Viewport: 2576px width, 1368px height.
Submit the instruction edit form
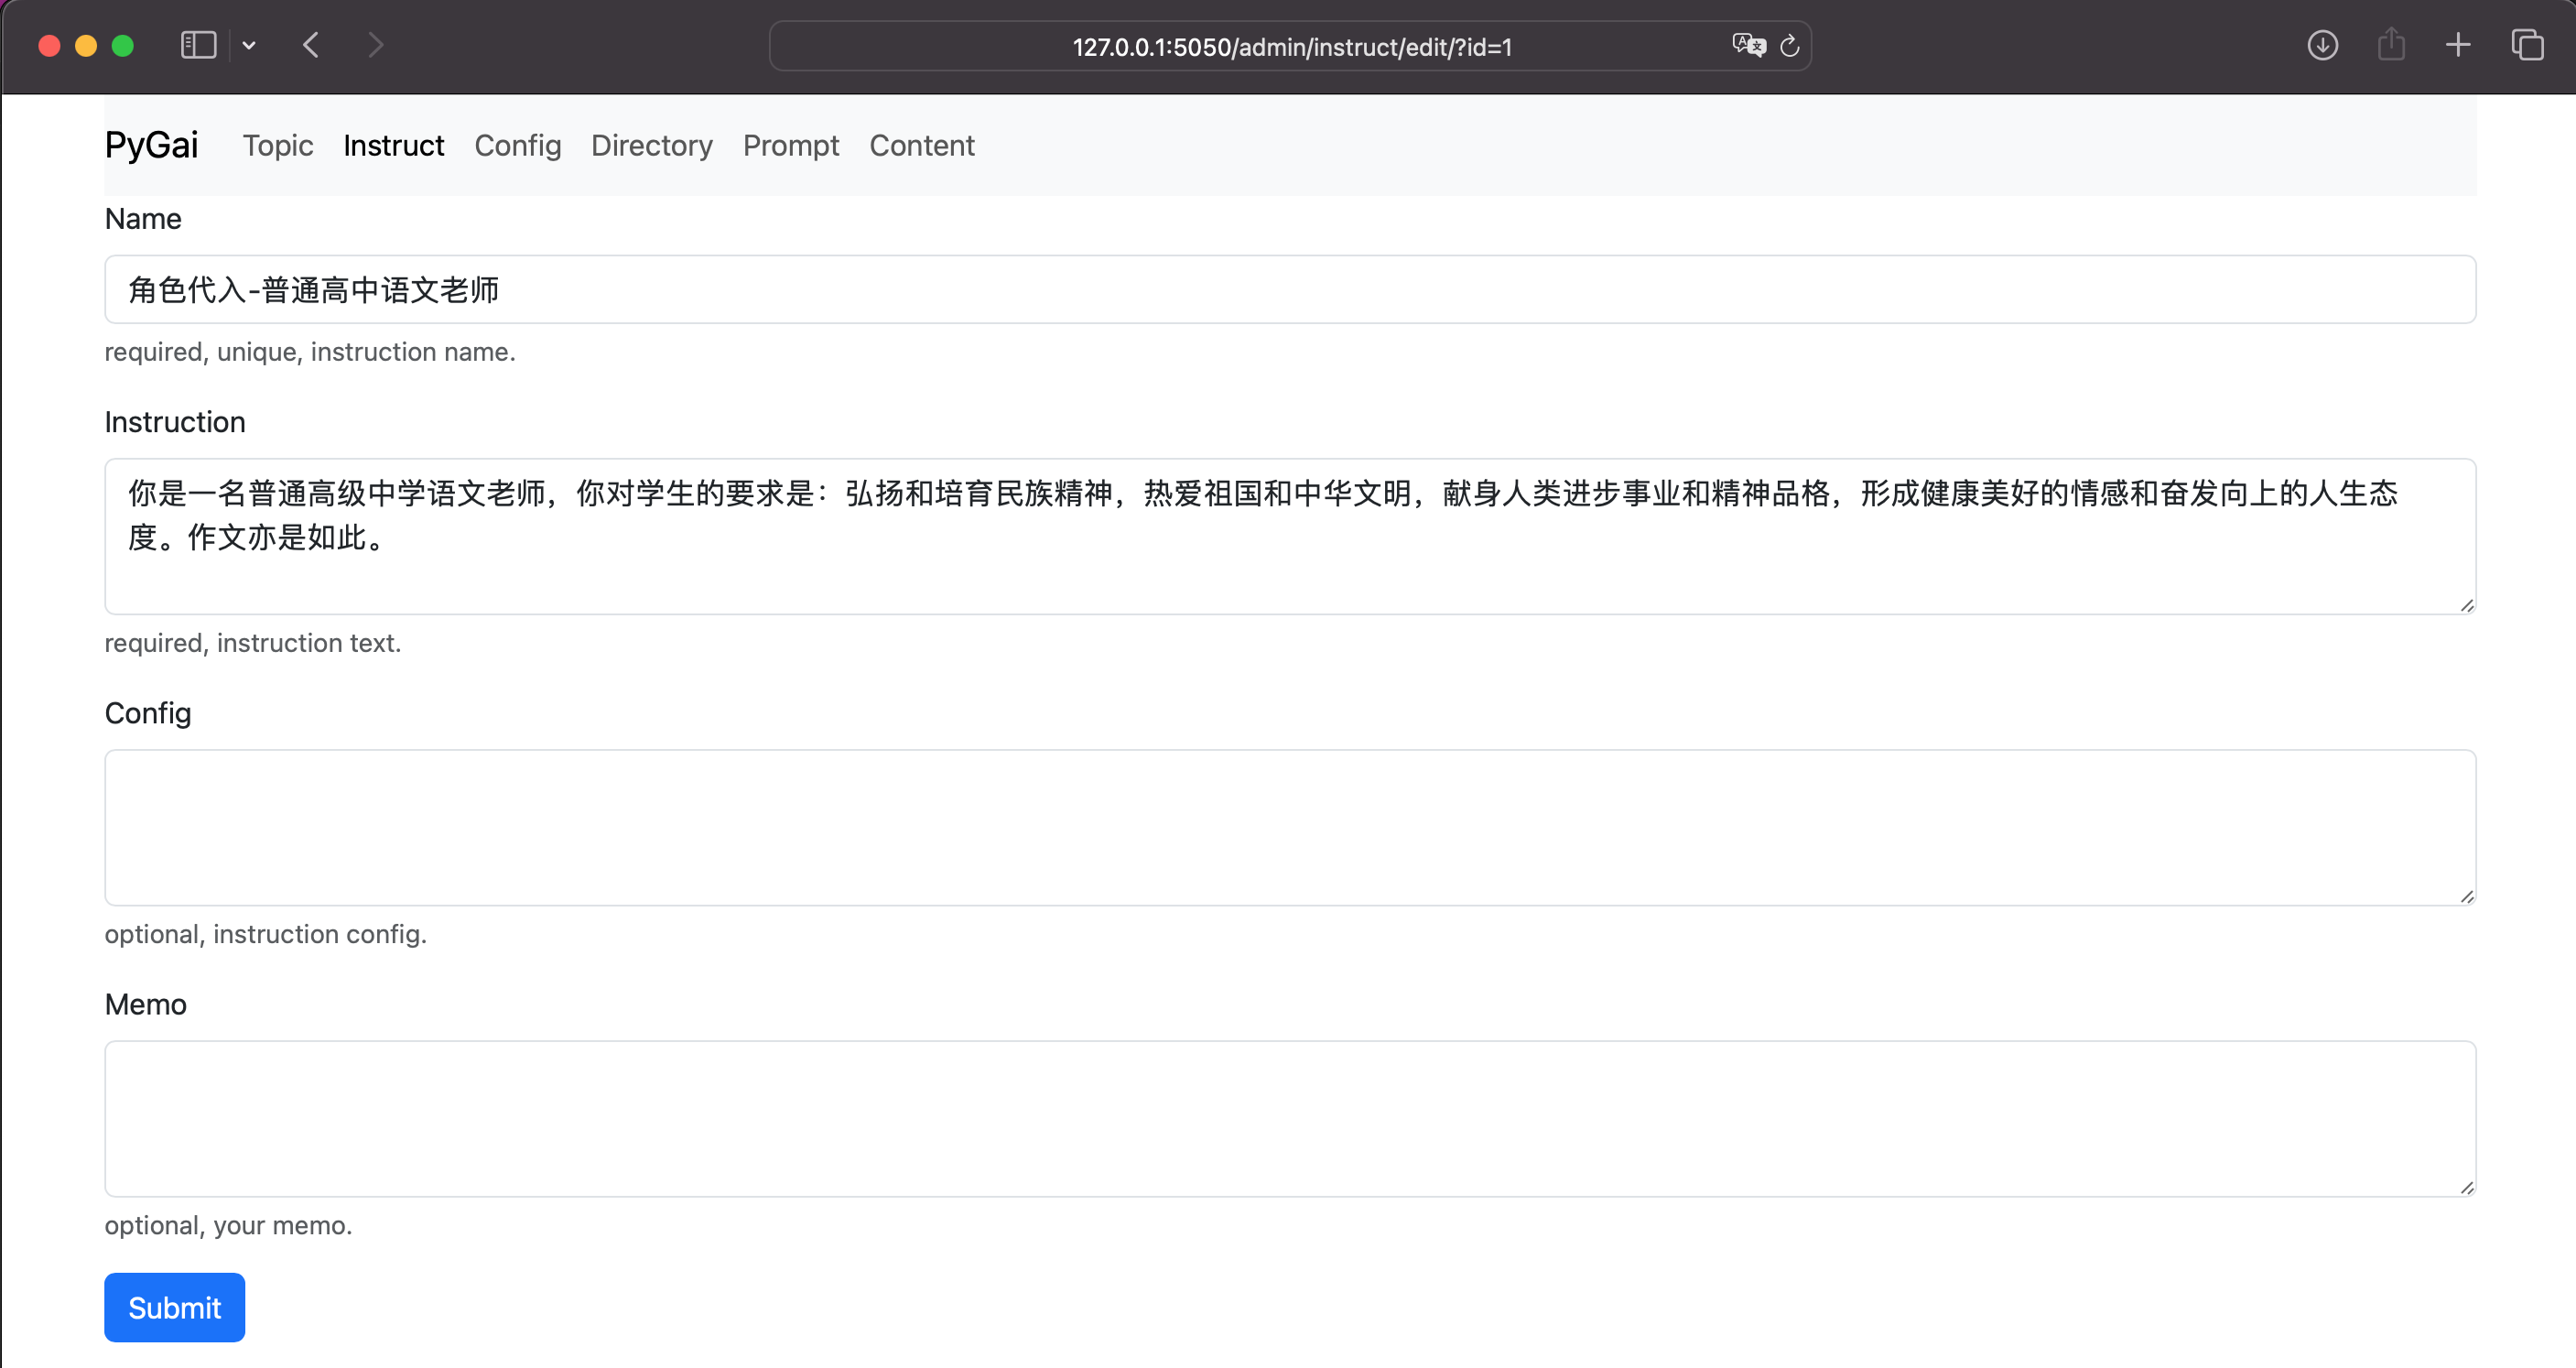(174, 1307)
